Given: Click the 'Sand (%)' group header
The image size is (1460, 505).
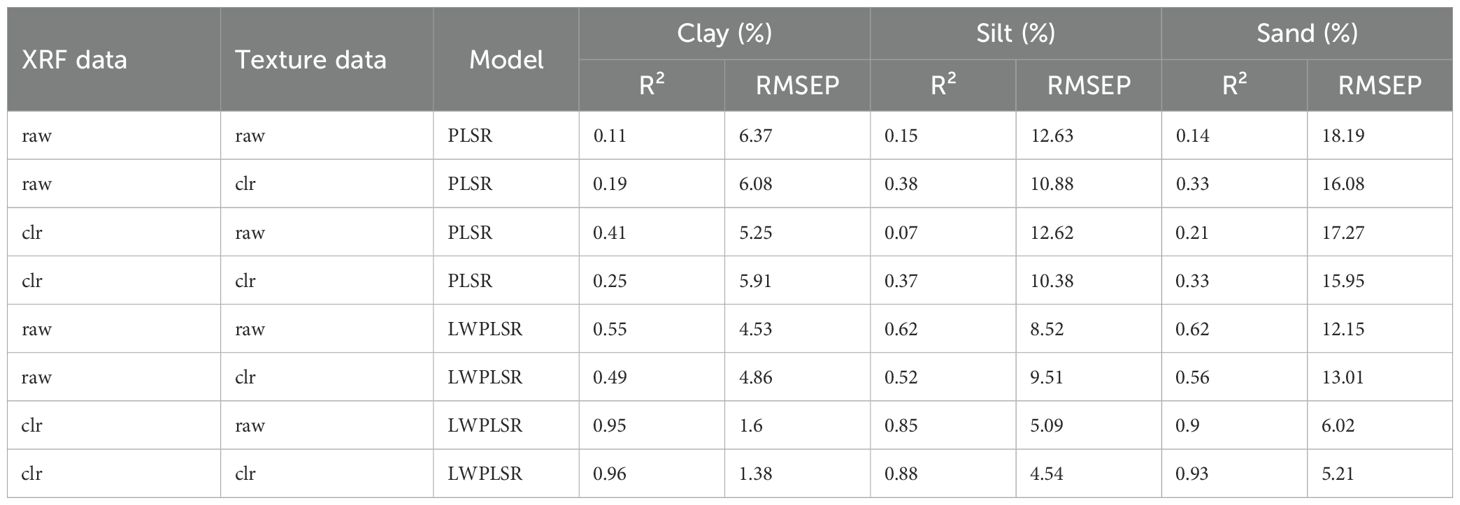Looking at the screenshot, I should click(1306, 34).
